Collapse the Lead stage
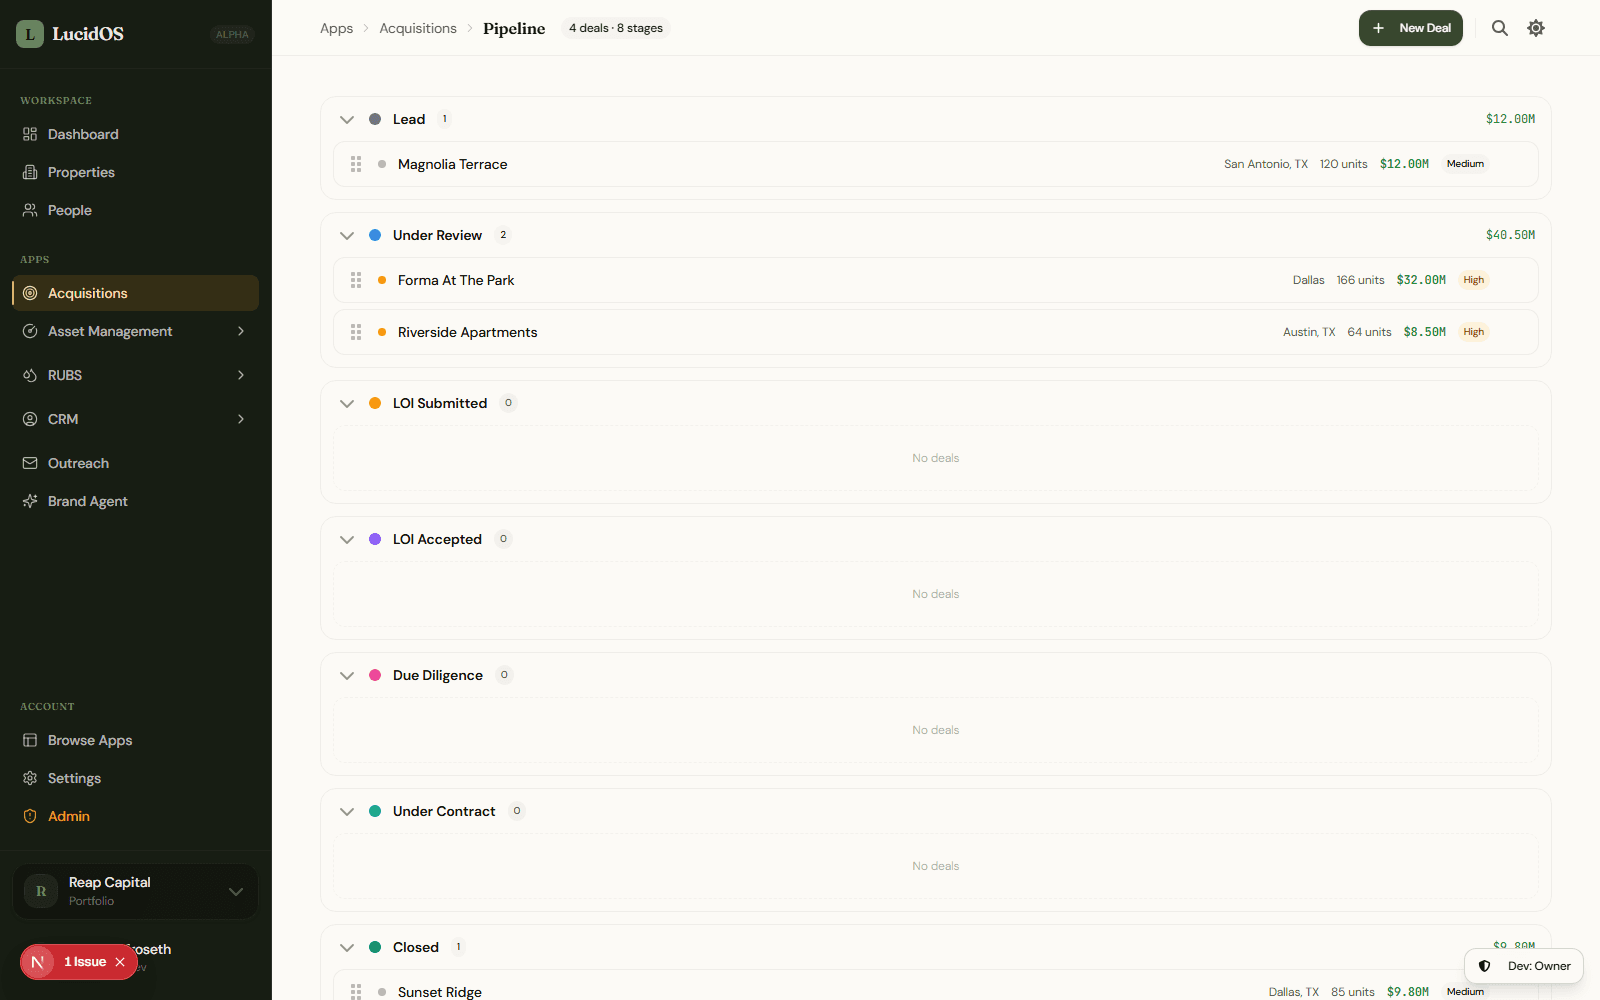The width and height of the screenshot is (1600, 1000). point(347,119)
